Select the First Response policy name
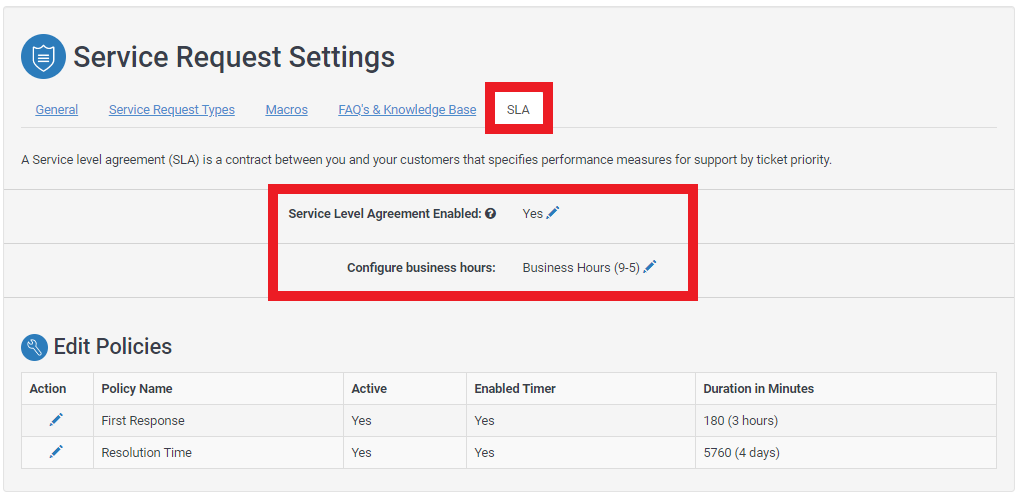This screenshot has width=1019, height=492. coord(143,421)
